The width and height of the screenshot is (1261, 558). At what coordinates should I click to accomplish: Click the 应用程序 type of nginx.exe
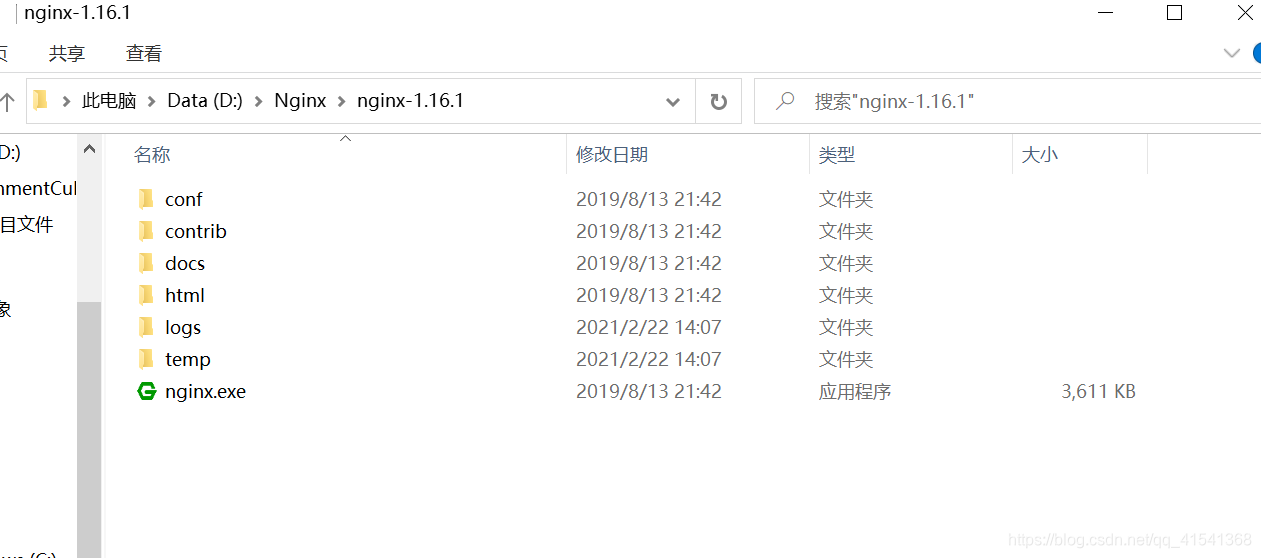855,391
